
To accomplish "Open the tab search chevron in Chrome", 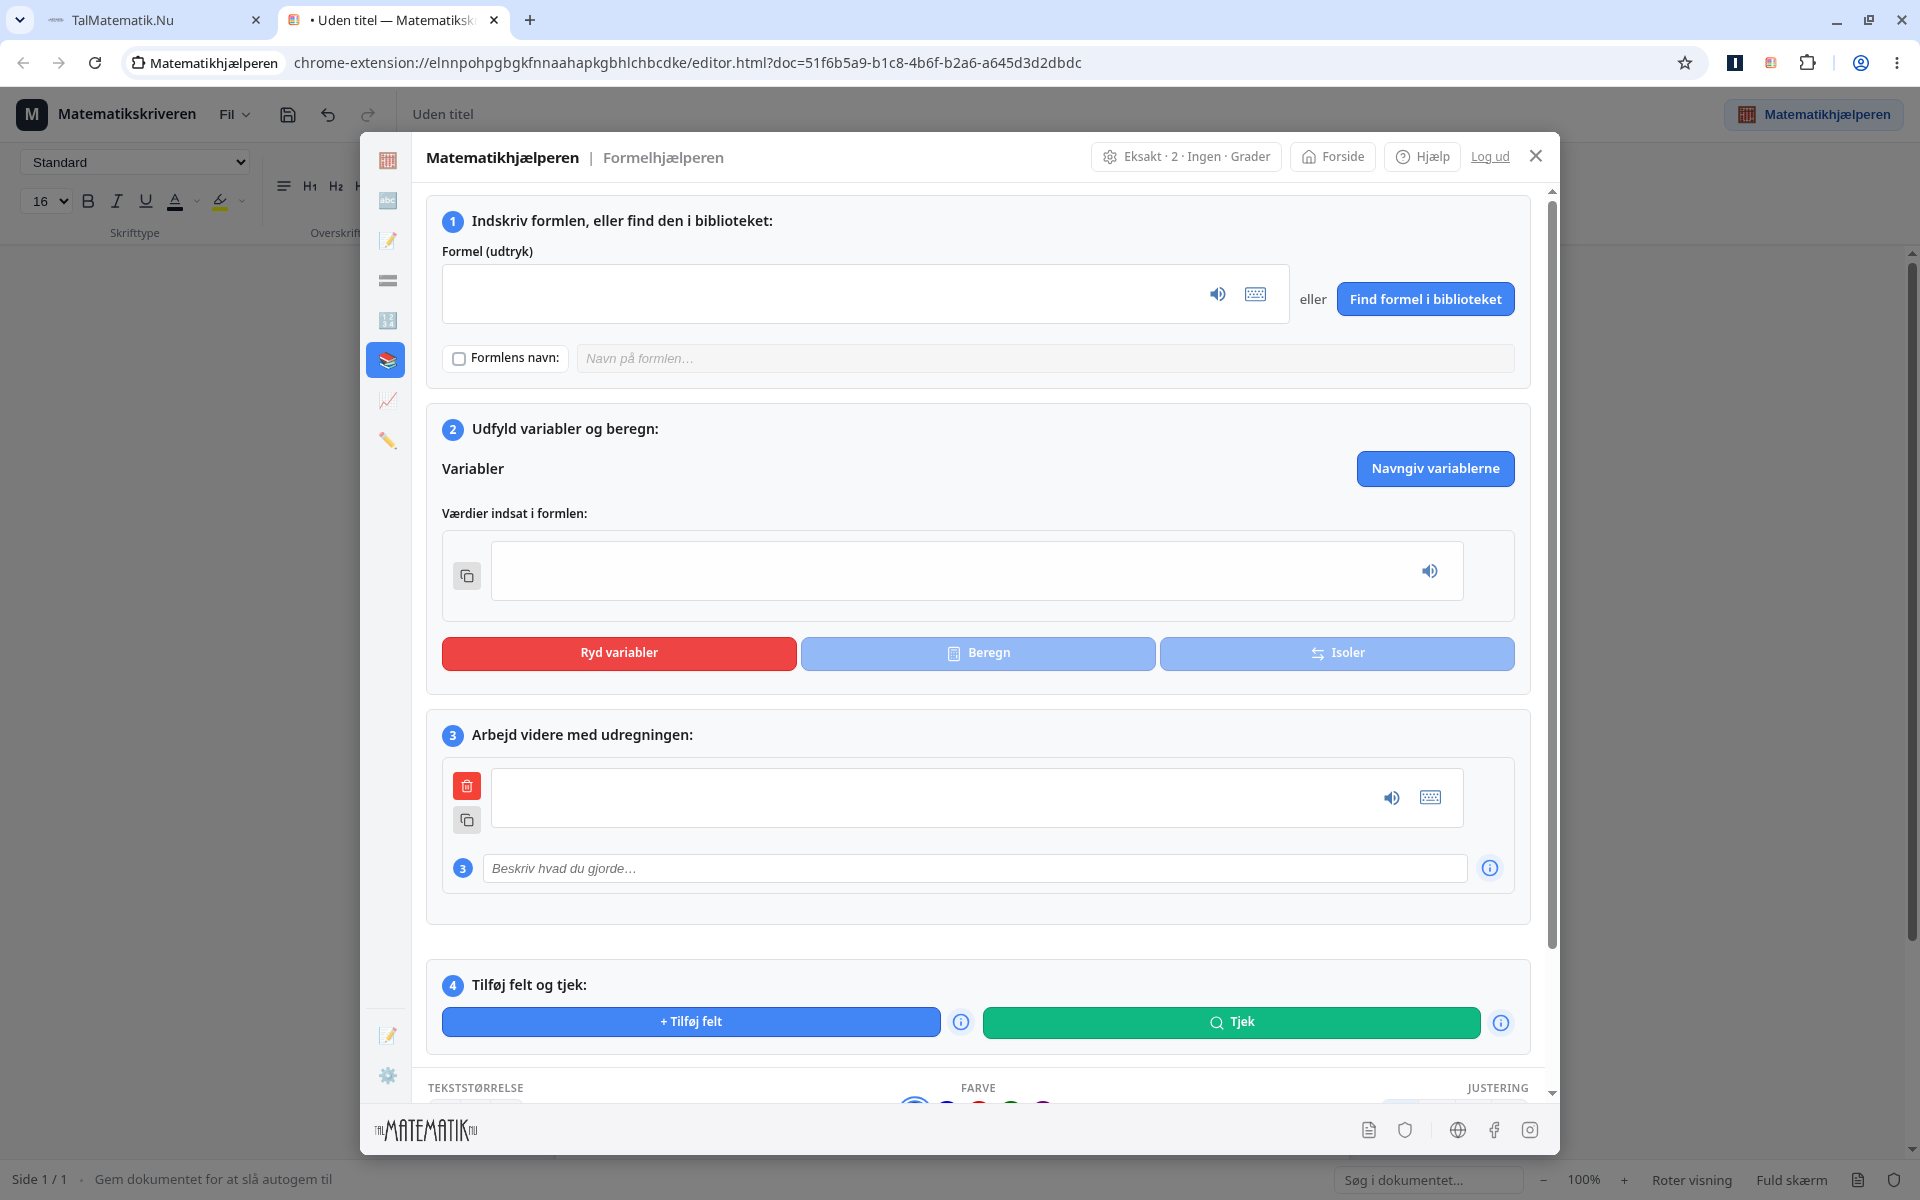I will [x=19, y=20].
